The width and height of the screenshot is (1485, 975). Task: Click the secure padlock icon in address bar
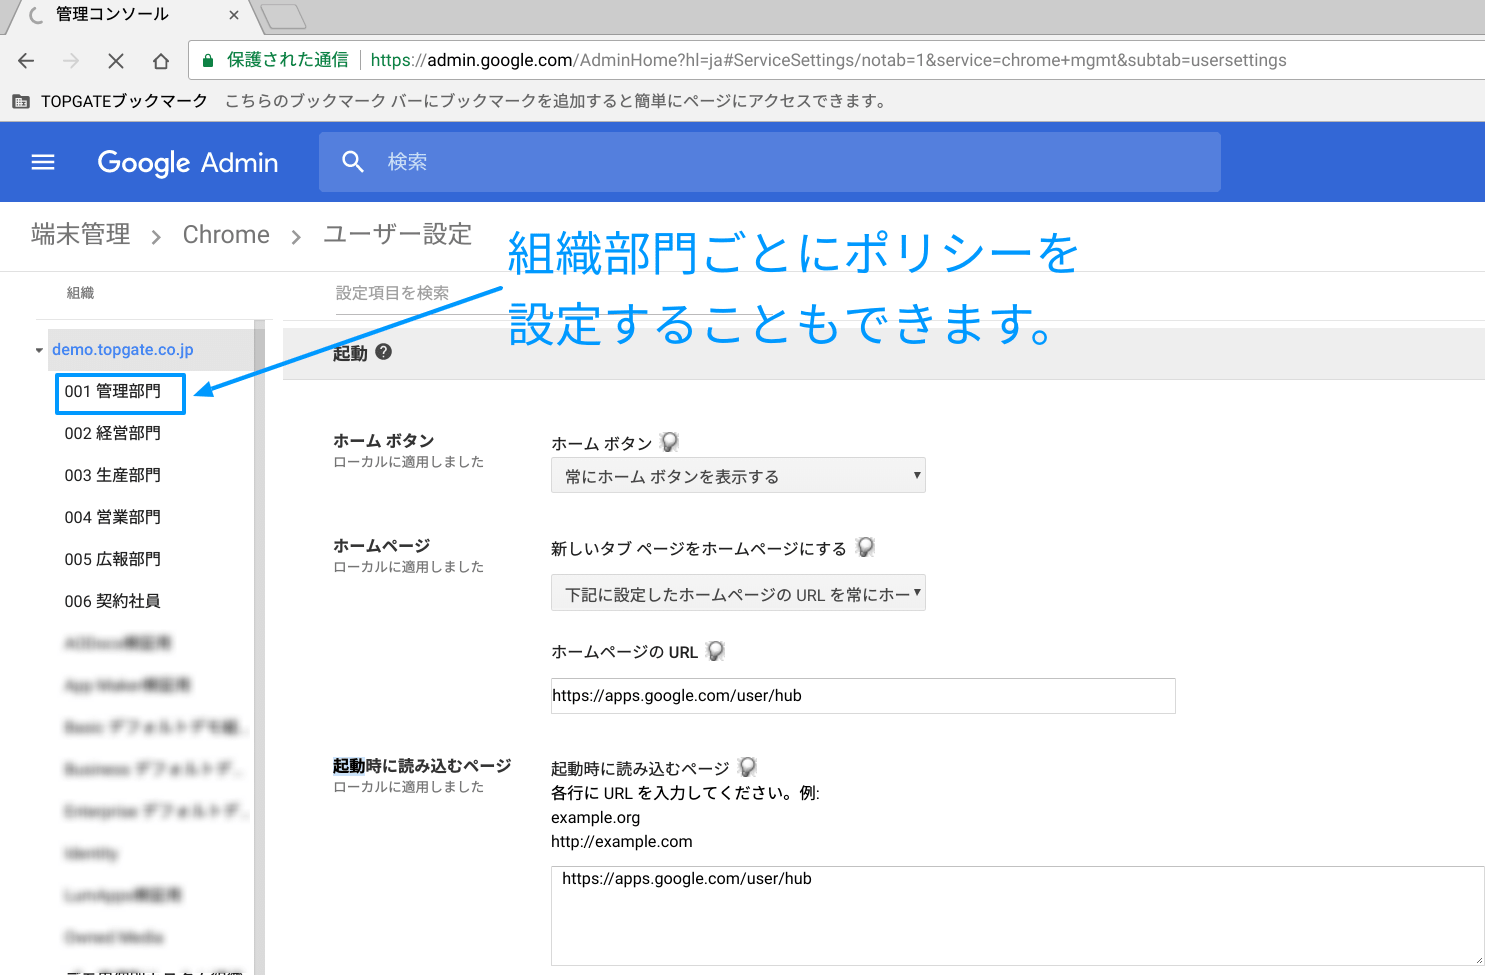208,61
